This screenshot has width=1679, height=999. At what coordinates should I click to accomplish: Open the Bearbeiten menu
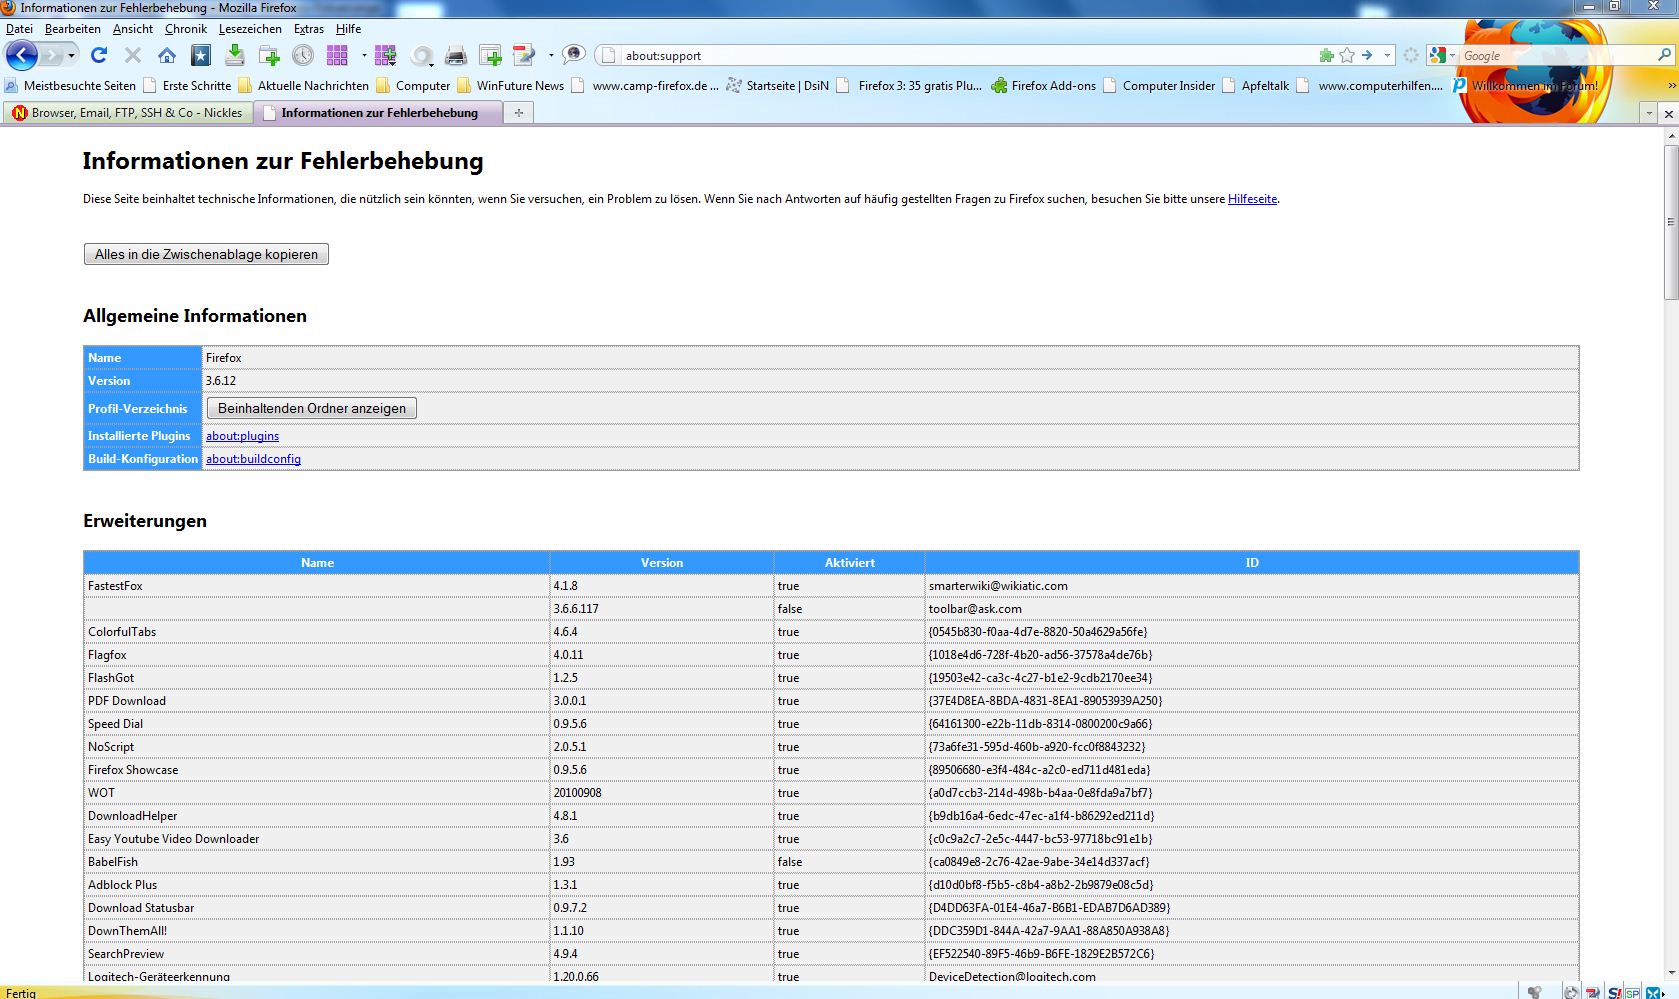(72, 29)
